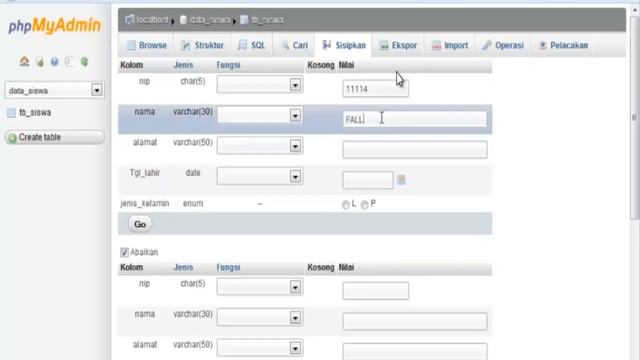Click the first Fungsi column header link
Screen dimensions: 640x360
coord(228,65)
